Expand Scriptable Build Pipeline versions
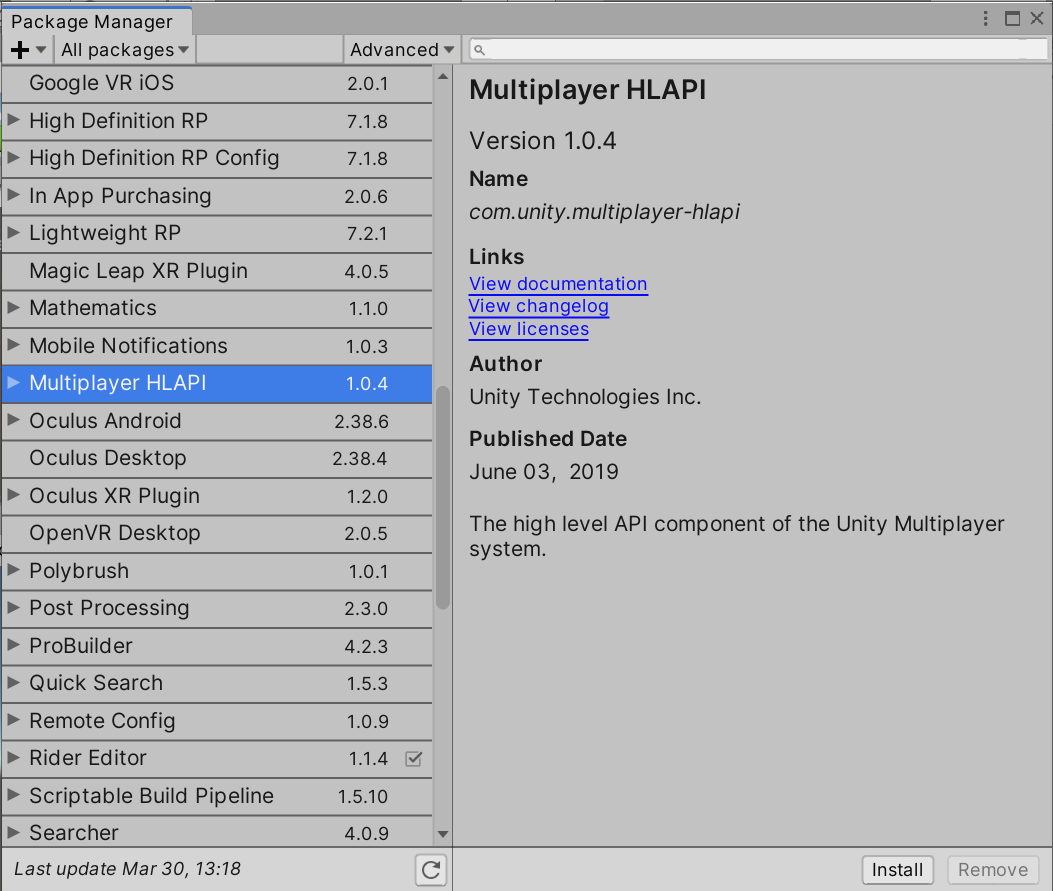 click(x=13, y=795)
